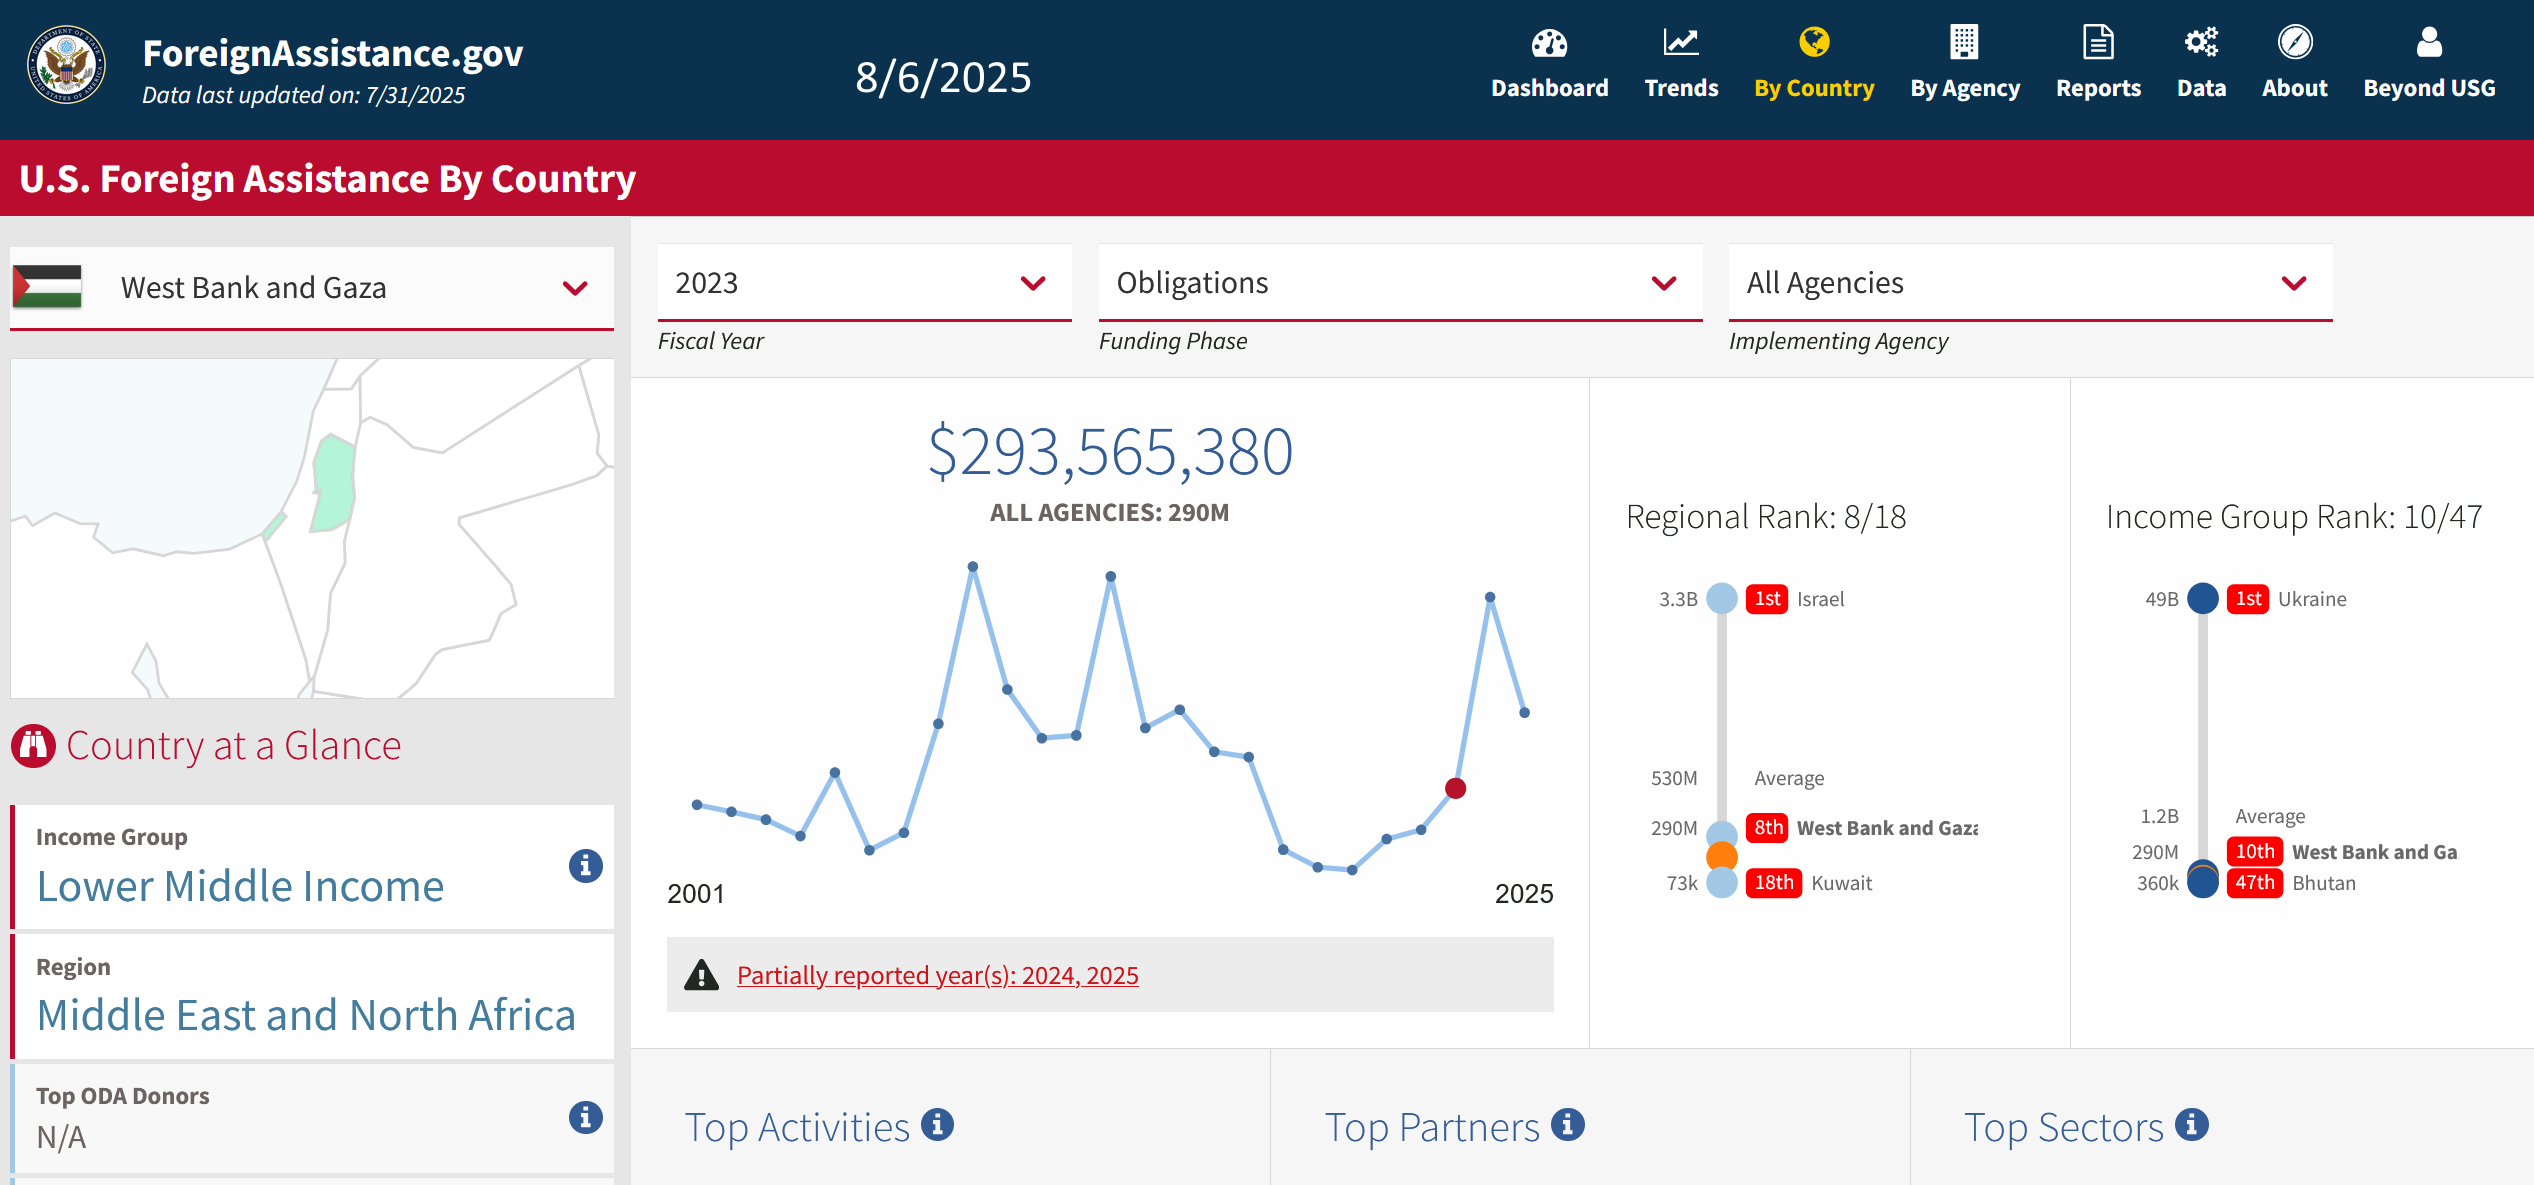Click the Top Partners heading
Viewport: 2534px width, 1185px height.
coord(1431,1127)
